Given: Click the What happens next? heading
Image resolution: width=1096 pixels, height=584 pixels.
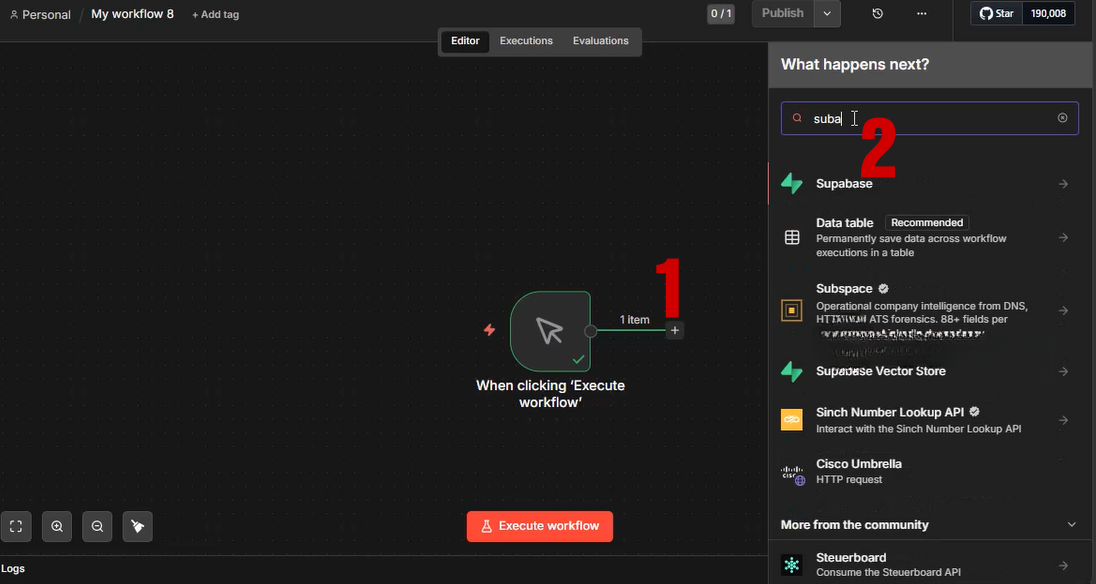Looking at the screenshot, I should coord(854,64).
